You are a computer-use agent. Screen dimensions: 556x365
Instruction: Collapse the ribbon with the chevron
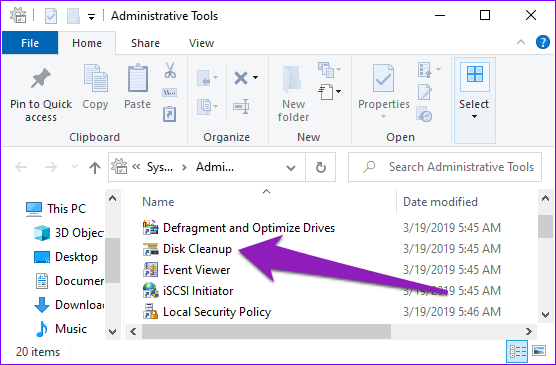click(521, 42)
